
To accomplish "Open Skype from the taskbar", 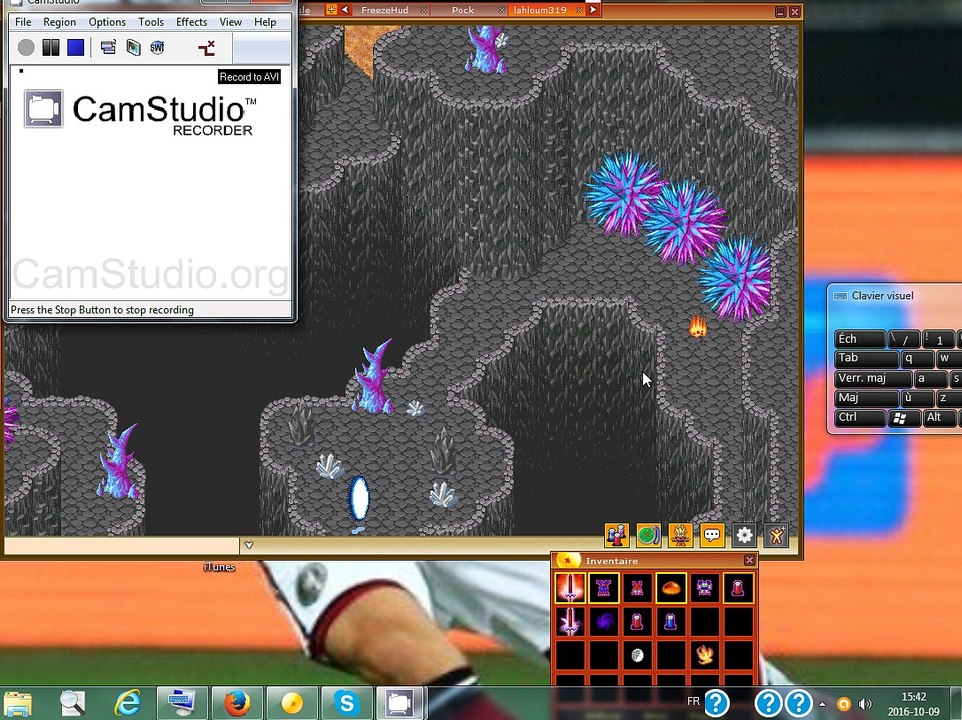I will pos(347,703).
